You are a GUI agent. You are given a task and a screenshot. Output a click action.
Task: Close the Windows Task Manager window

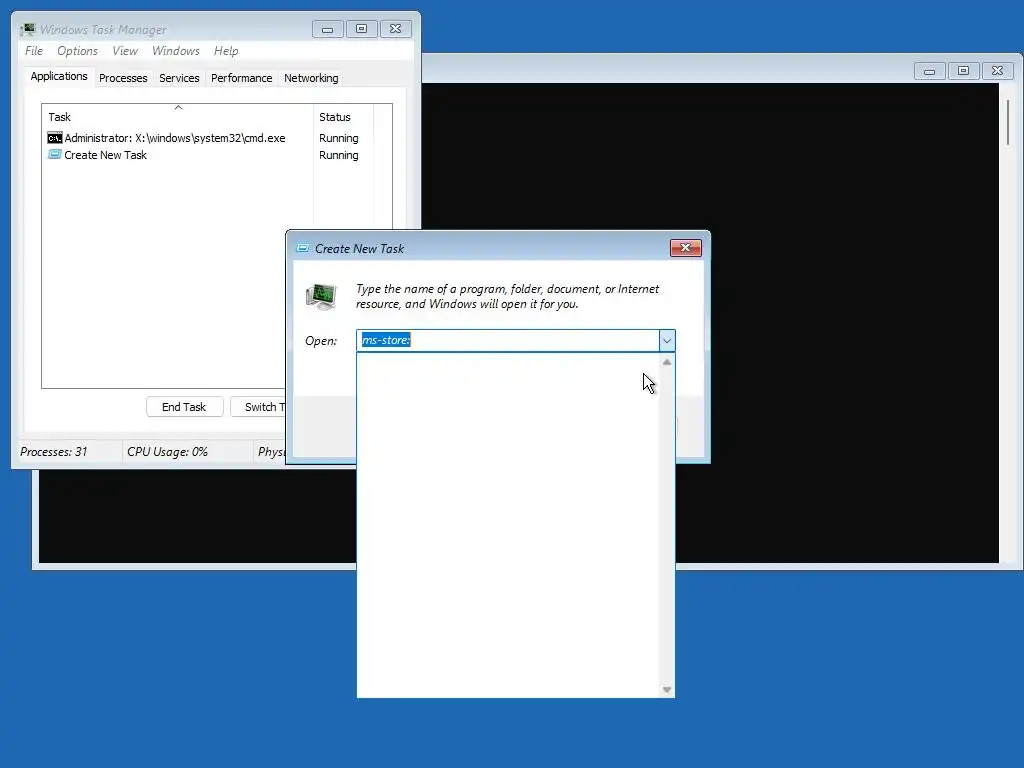pyautogui.click(x=396, y=29)
